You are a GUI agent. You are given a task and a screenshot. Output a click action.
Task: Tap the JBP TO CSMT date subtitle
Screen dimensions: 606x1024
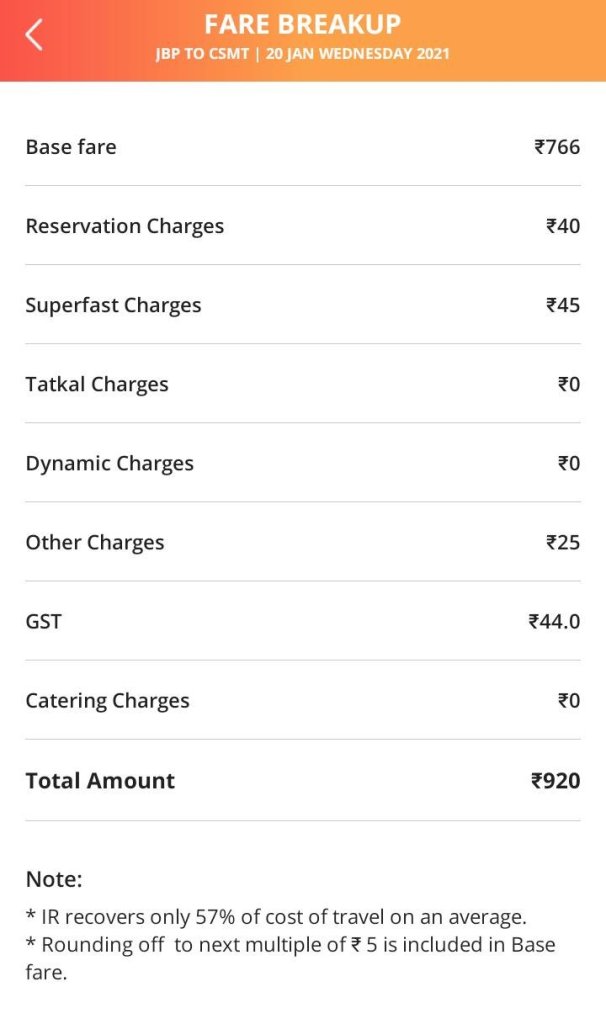click(x=302, y=54)
